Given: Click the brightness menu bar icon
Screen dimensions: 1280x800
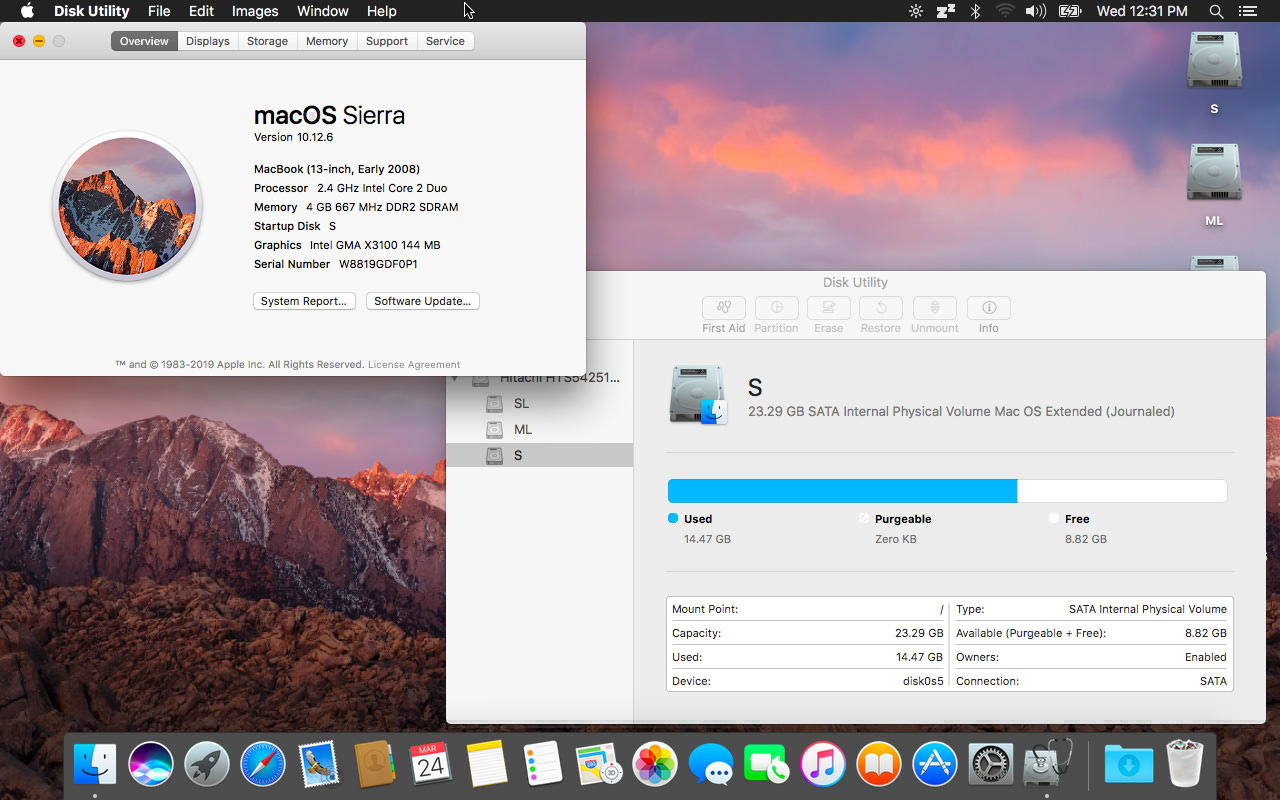Looking at the screenshot, I should [916, 11].
